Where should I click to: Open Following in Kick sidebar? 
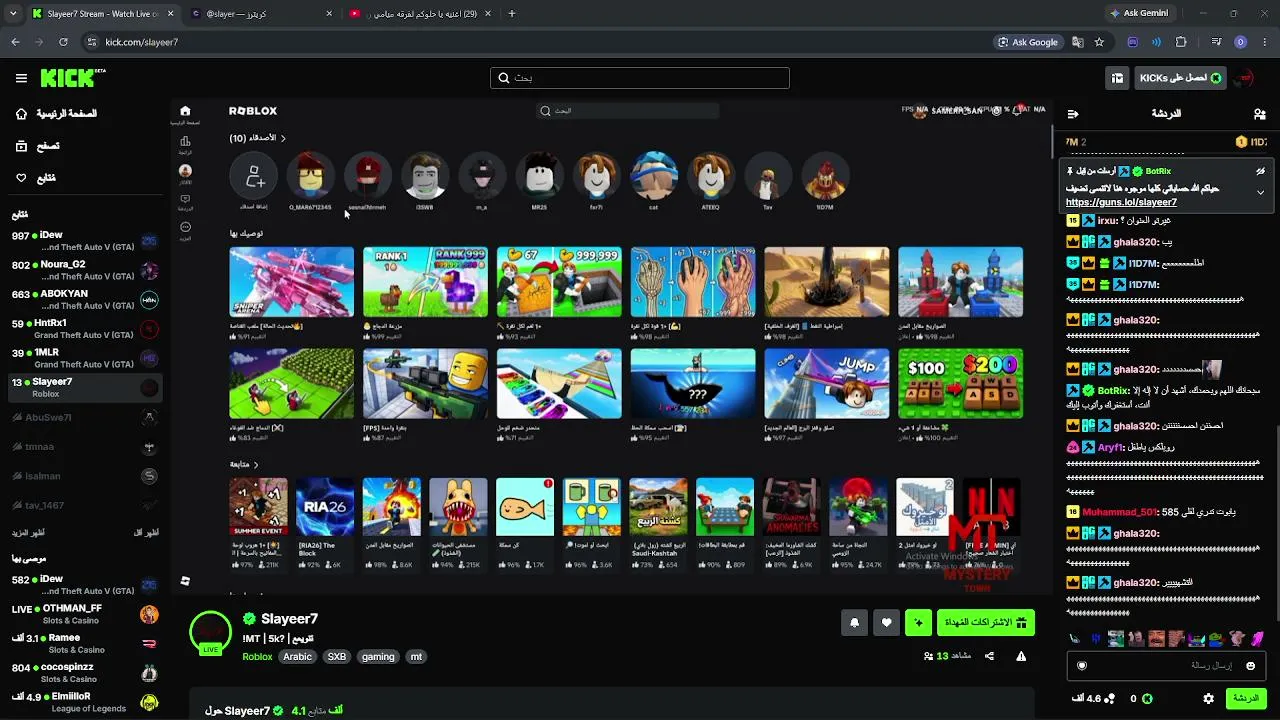pos(35,178)
